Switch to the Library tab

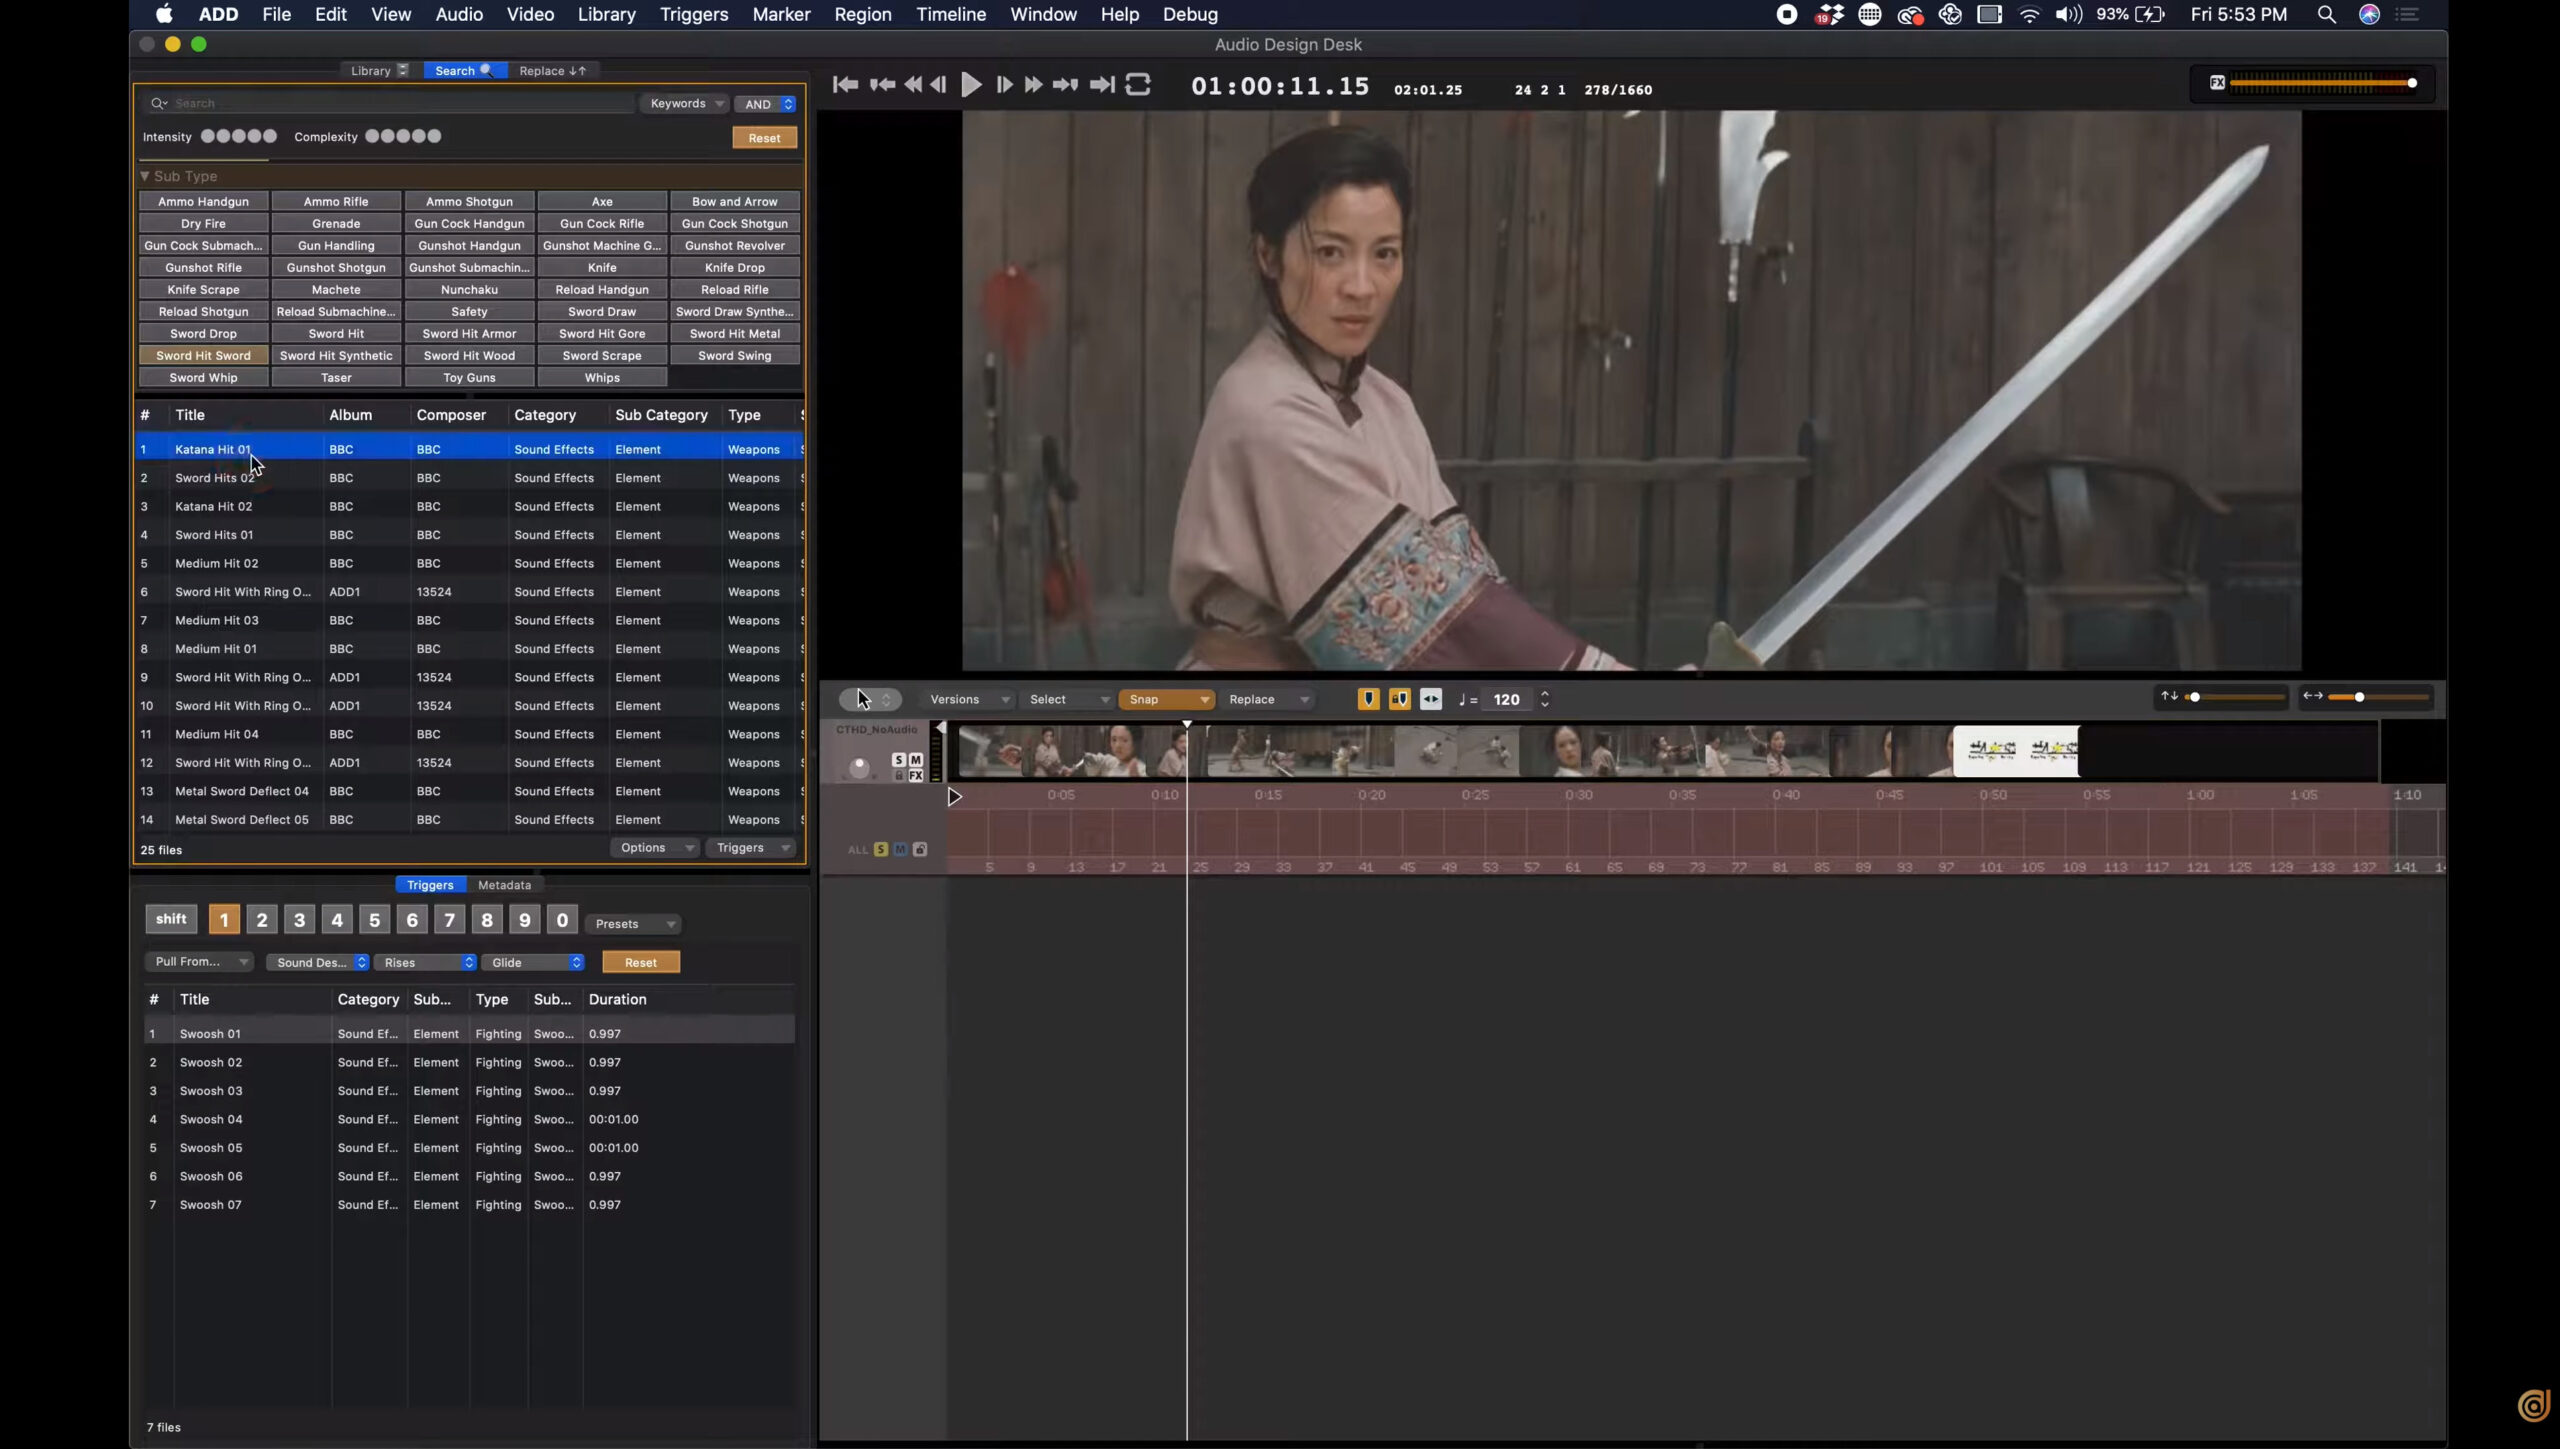pyautogui.click(x=378, y=70)
